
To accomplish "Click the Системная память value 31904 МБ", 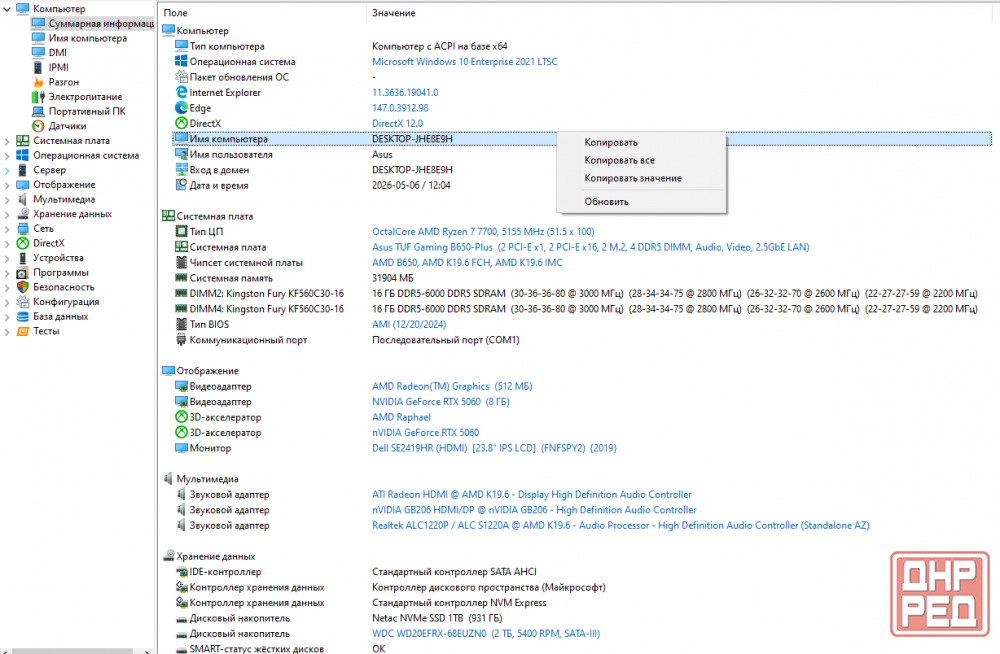I will click(393, 278).
